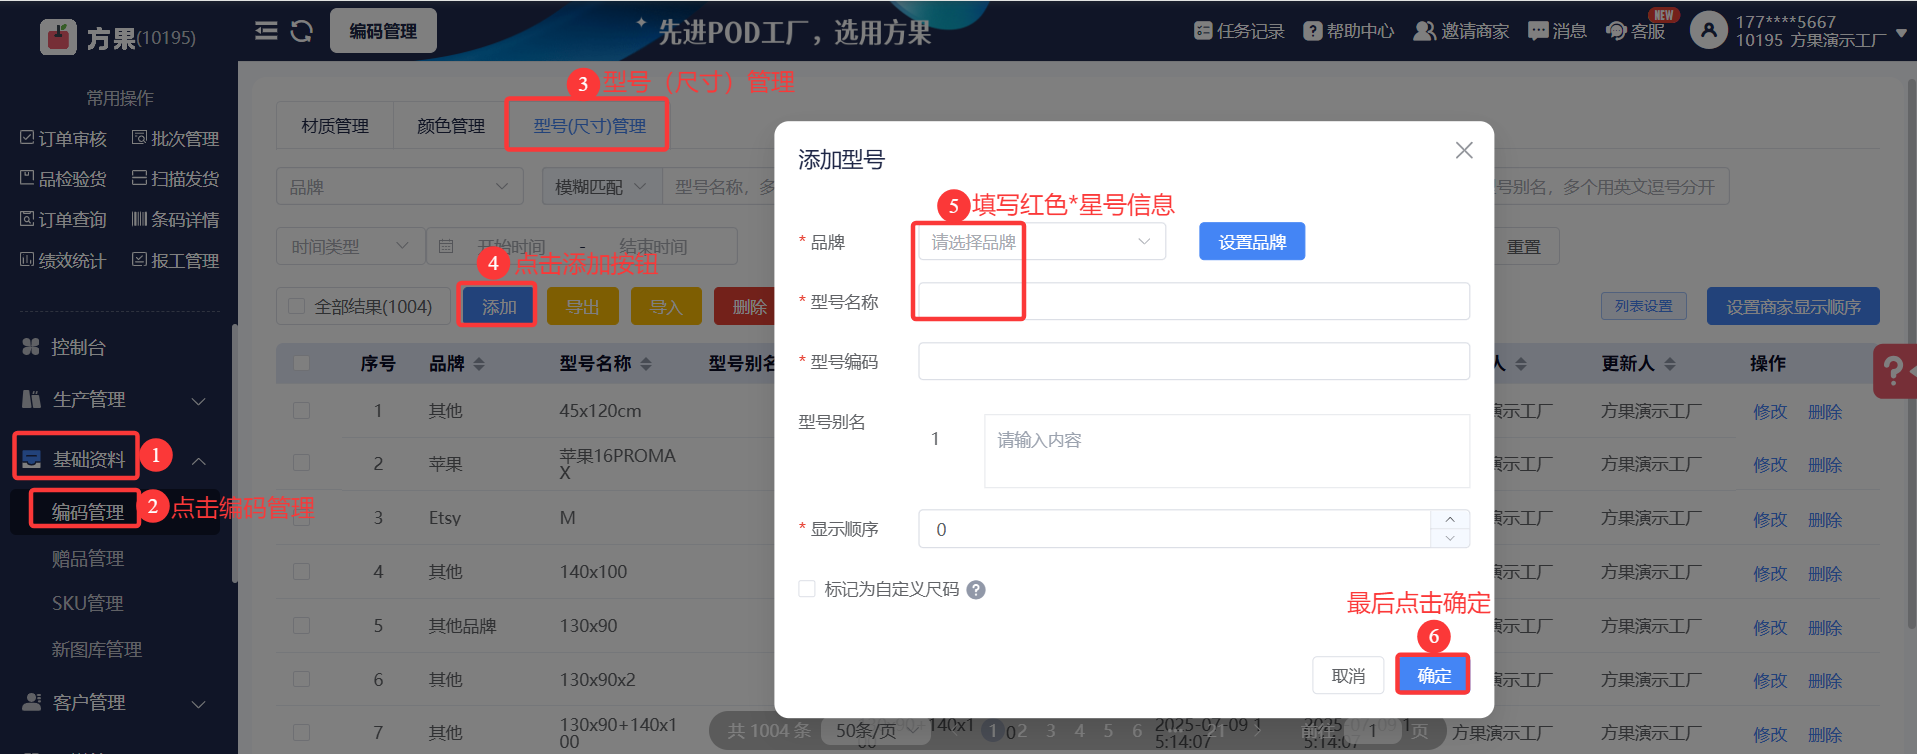This screenshot has width=1917, height=754.
Task: Check 全部结果(1004) checkbox
Action: click(x=296, y=306)
